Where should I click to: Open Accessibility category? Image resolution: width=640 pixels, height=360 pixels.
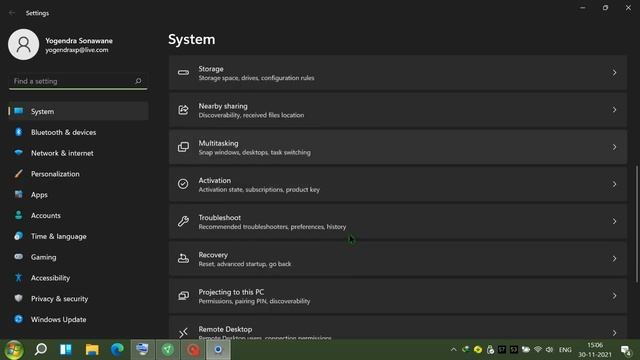tap(78, 278)
